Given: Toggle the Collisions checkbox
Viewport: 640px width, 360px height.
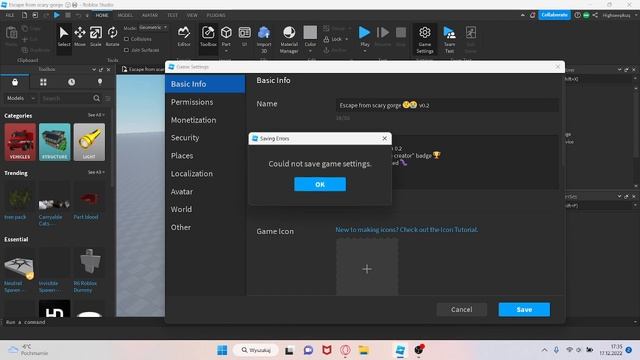Looking at the screenshot, I should 127,39.
